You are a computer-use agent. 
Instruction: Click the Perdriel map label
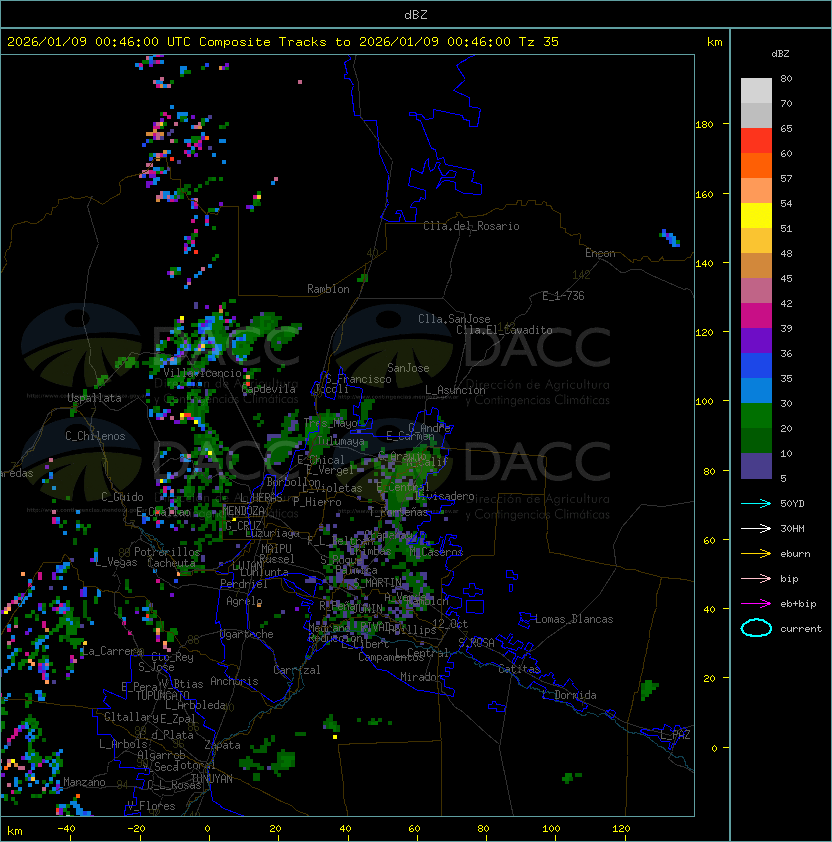tap(244, 584)
